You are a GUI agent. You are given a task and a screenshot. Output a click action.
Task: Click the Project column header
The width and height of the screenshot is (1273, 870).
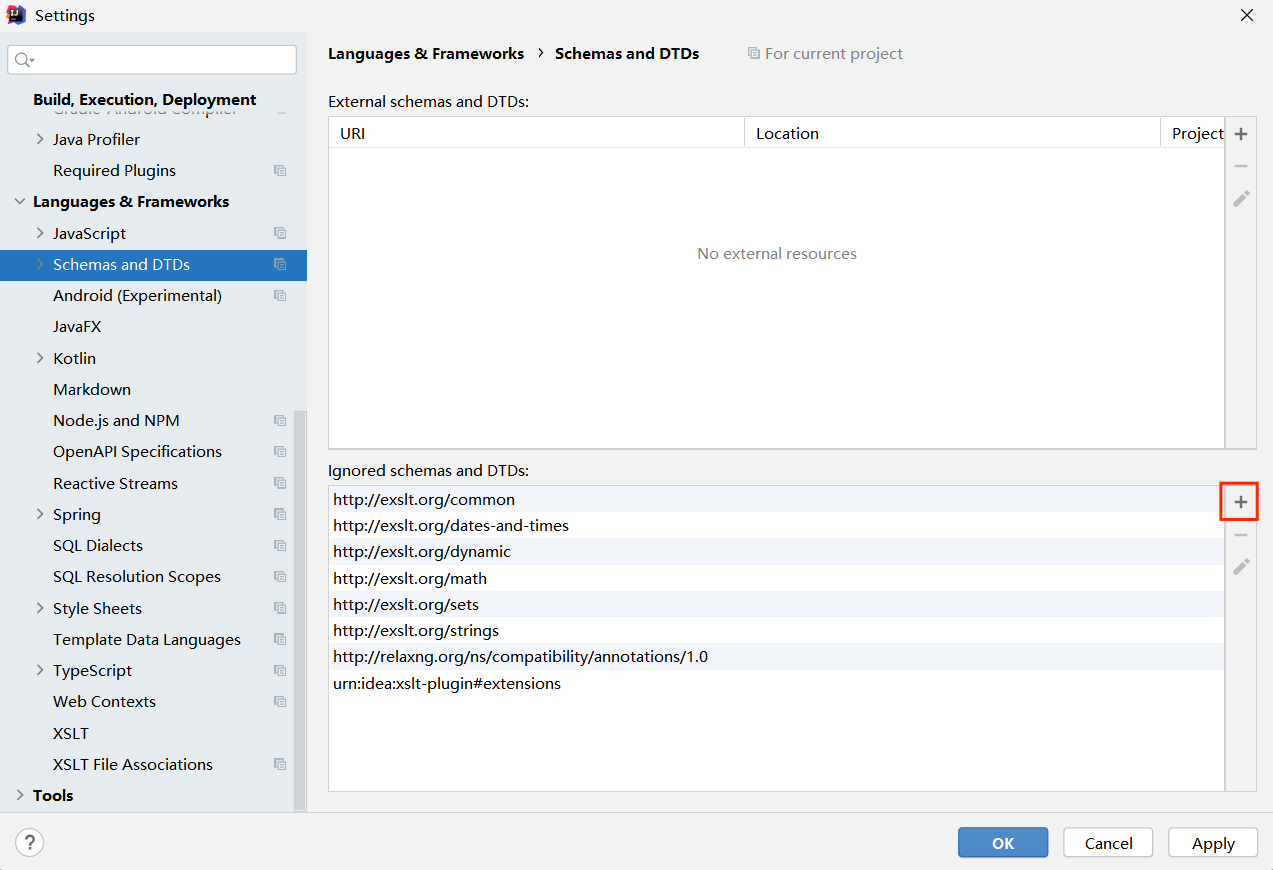click(1193, 133)
